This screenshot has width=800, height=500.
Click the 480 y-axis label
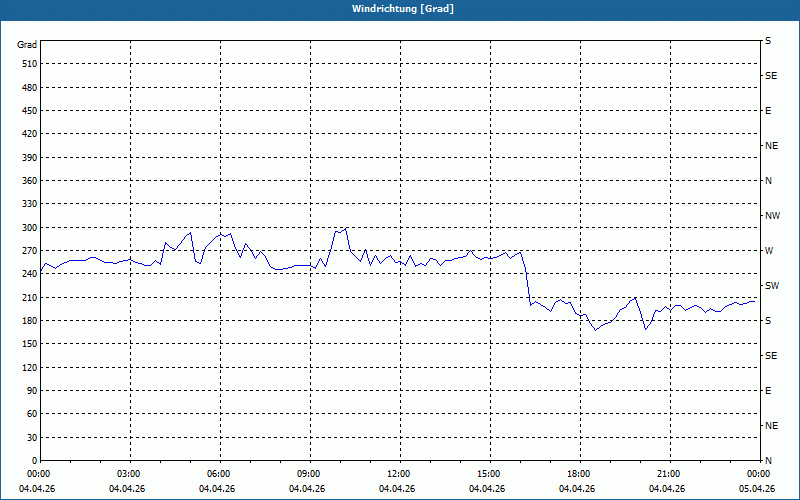(30, 88)
